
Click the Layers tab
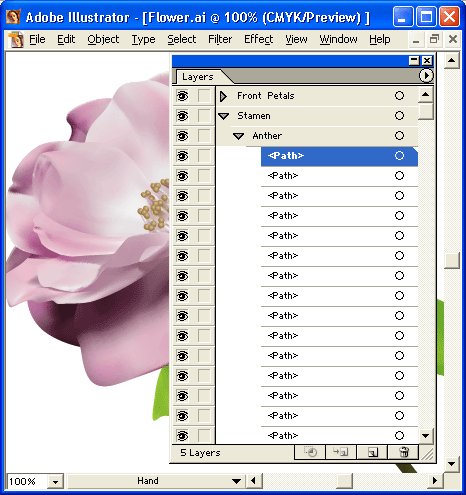198,77
